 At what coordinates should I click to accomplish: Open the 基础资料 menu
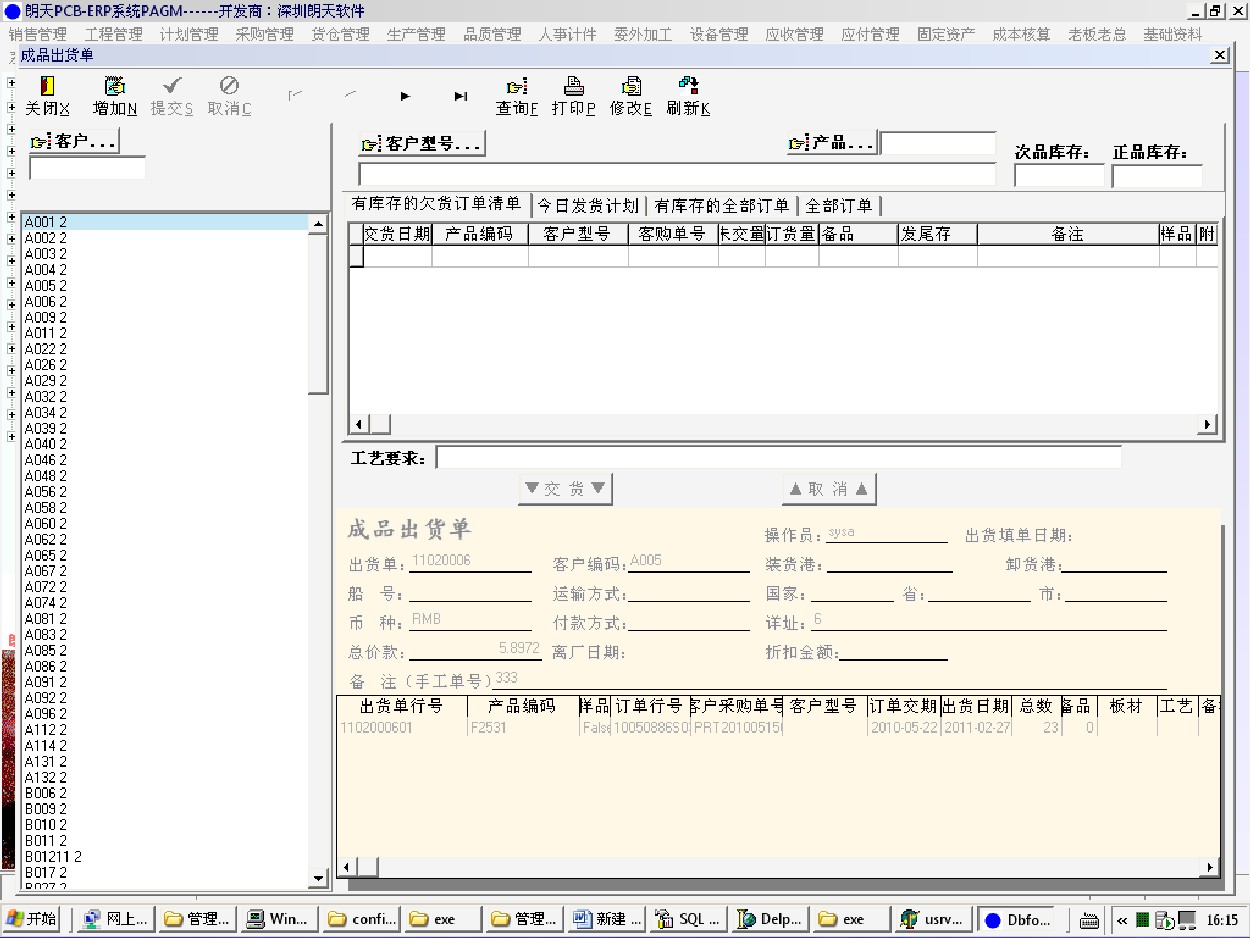[1173, 34]
